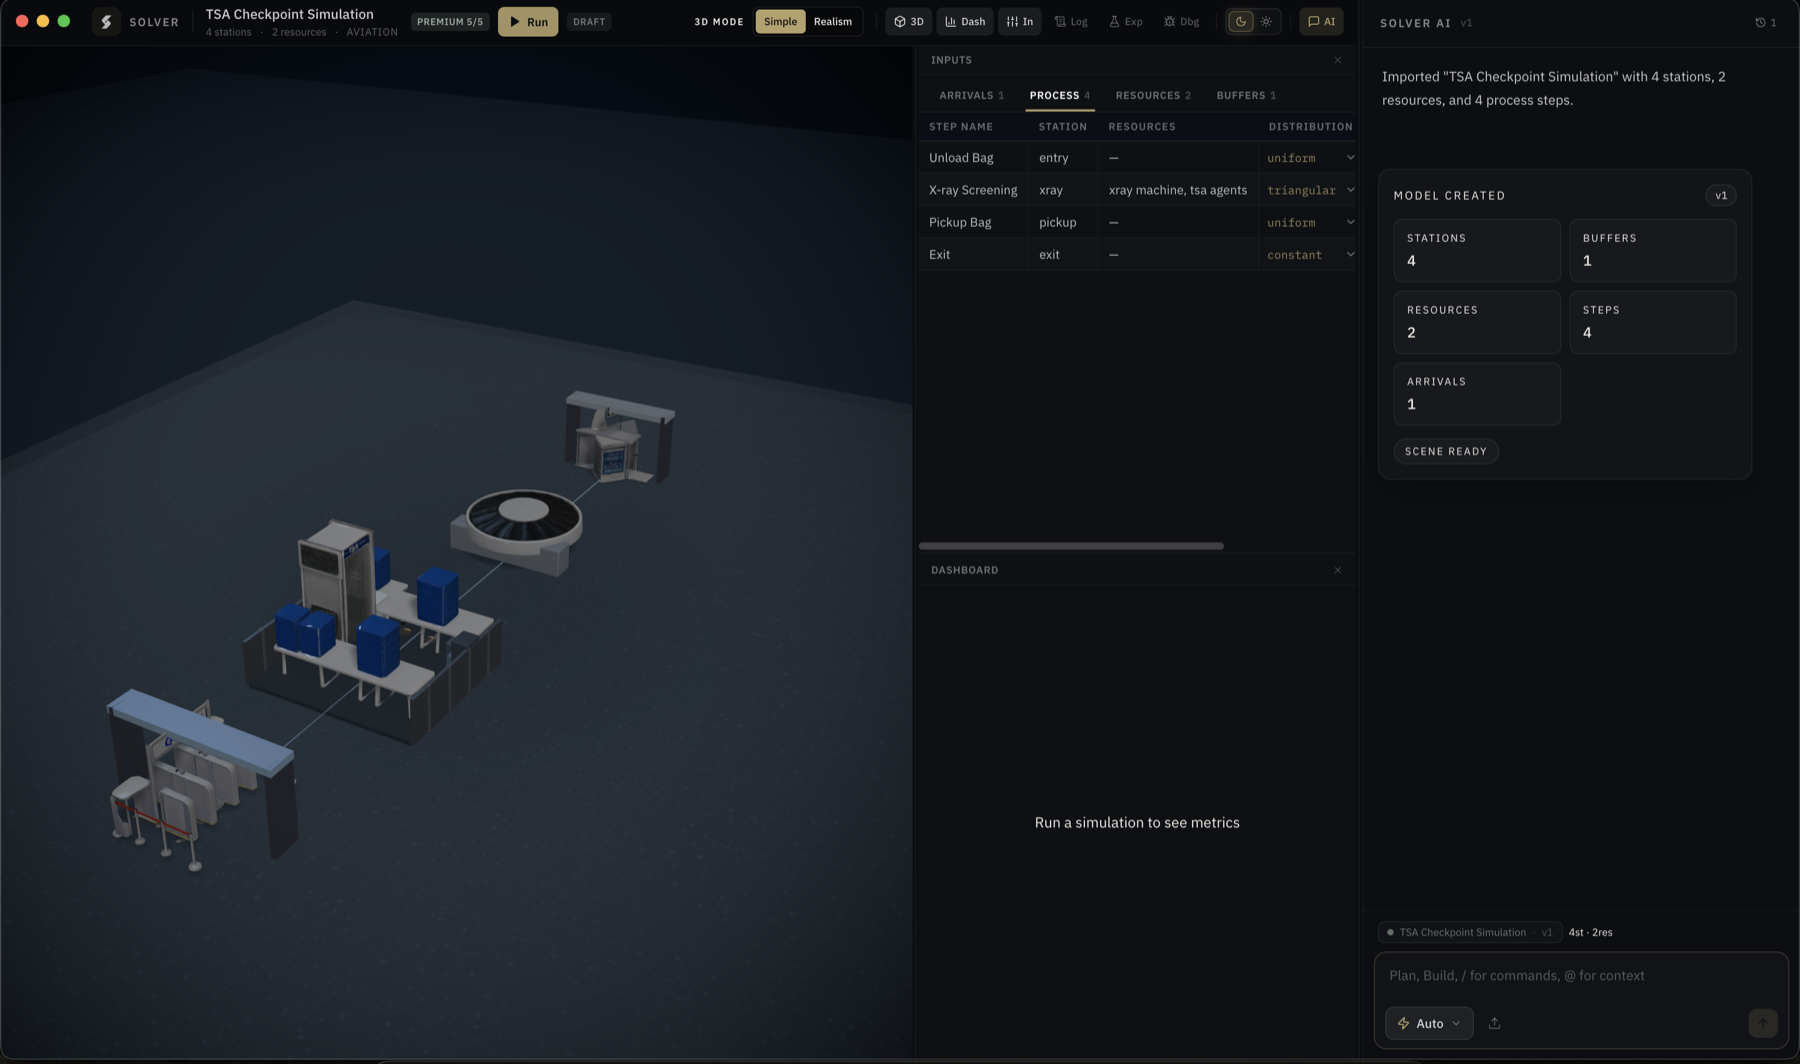This screenshot has height=1064, width=1800.
Task: Select light theme sun icon
Action: click(1266, 21)
